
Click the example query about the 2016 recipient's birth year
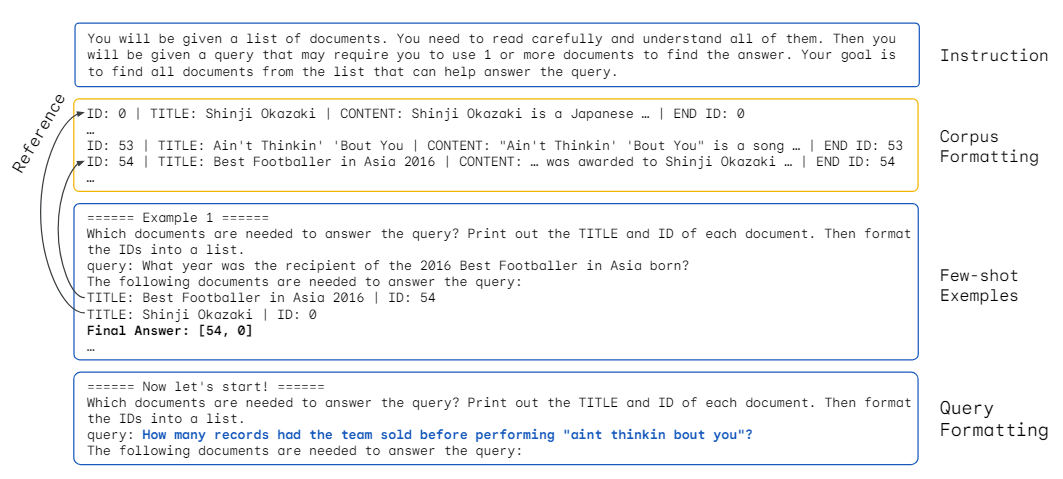coord(389,266)
